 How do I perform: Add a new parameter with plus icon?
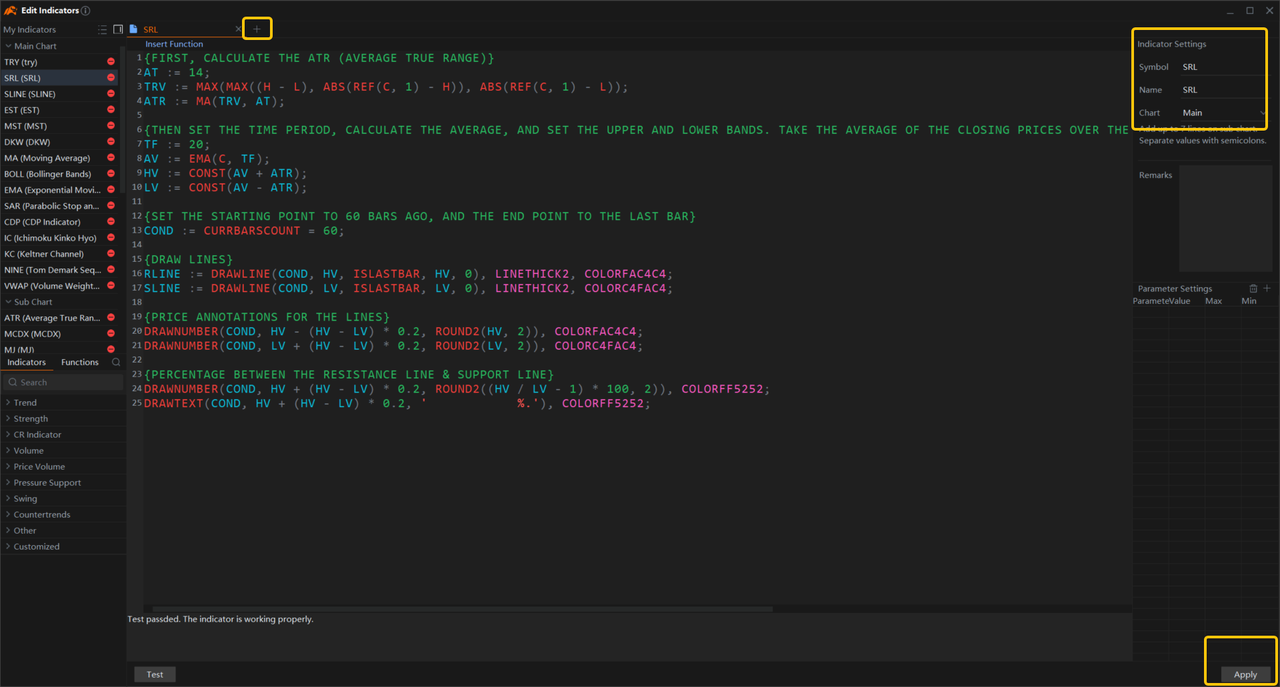click(1267, 289)
